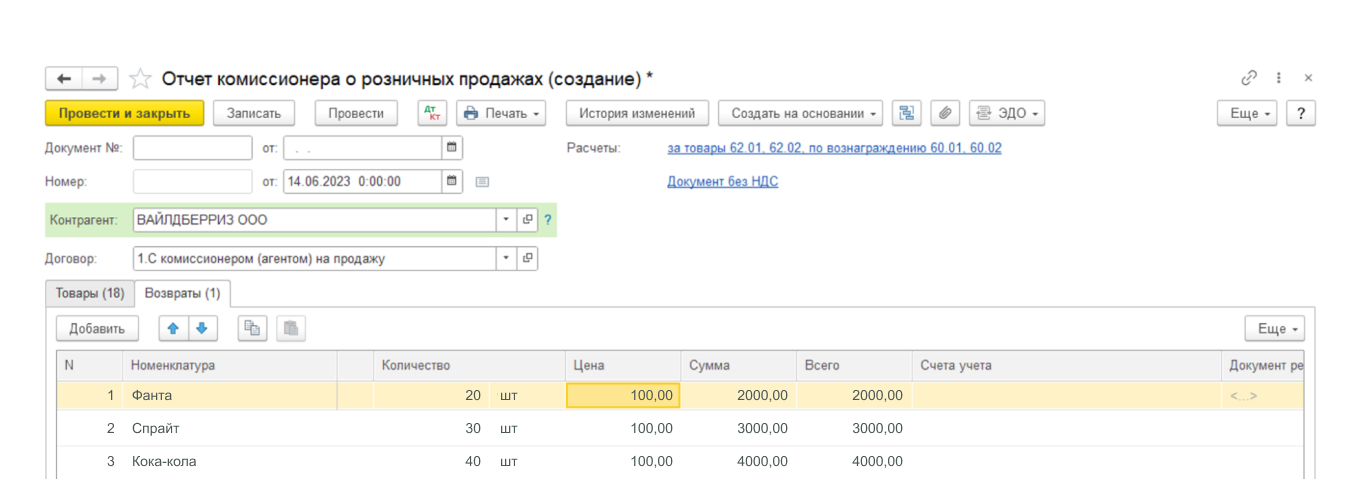Open the Создать на основании dropdown
1360x479 pixels.
click(800, 113)
